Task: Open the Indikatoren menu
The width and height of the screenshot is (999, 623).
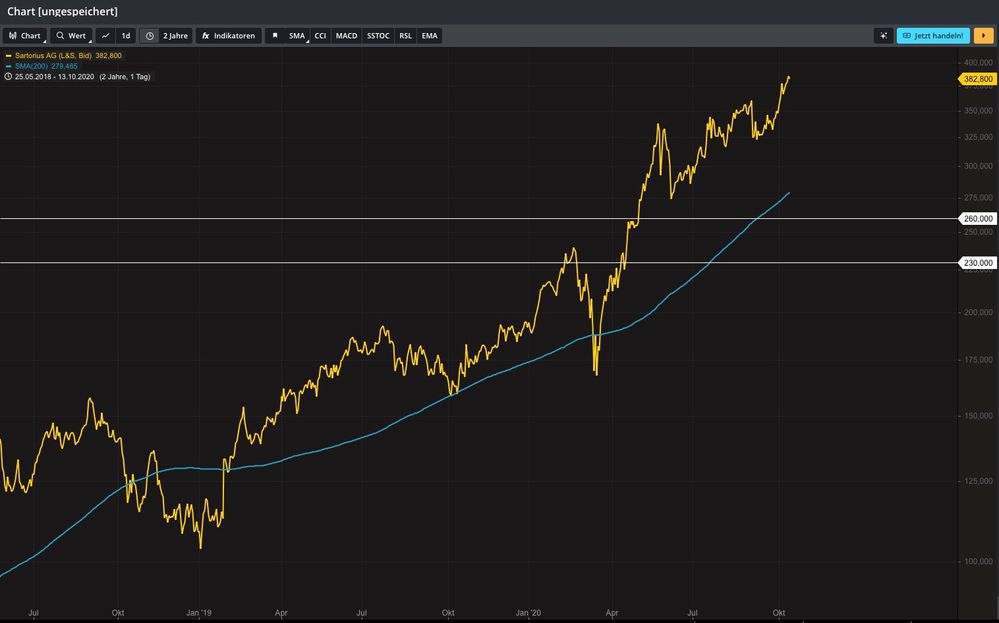Action: [229, 36]
